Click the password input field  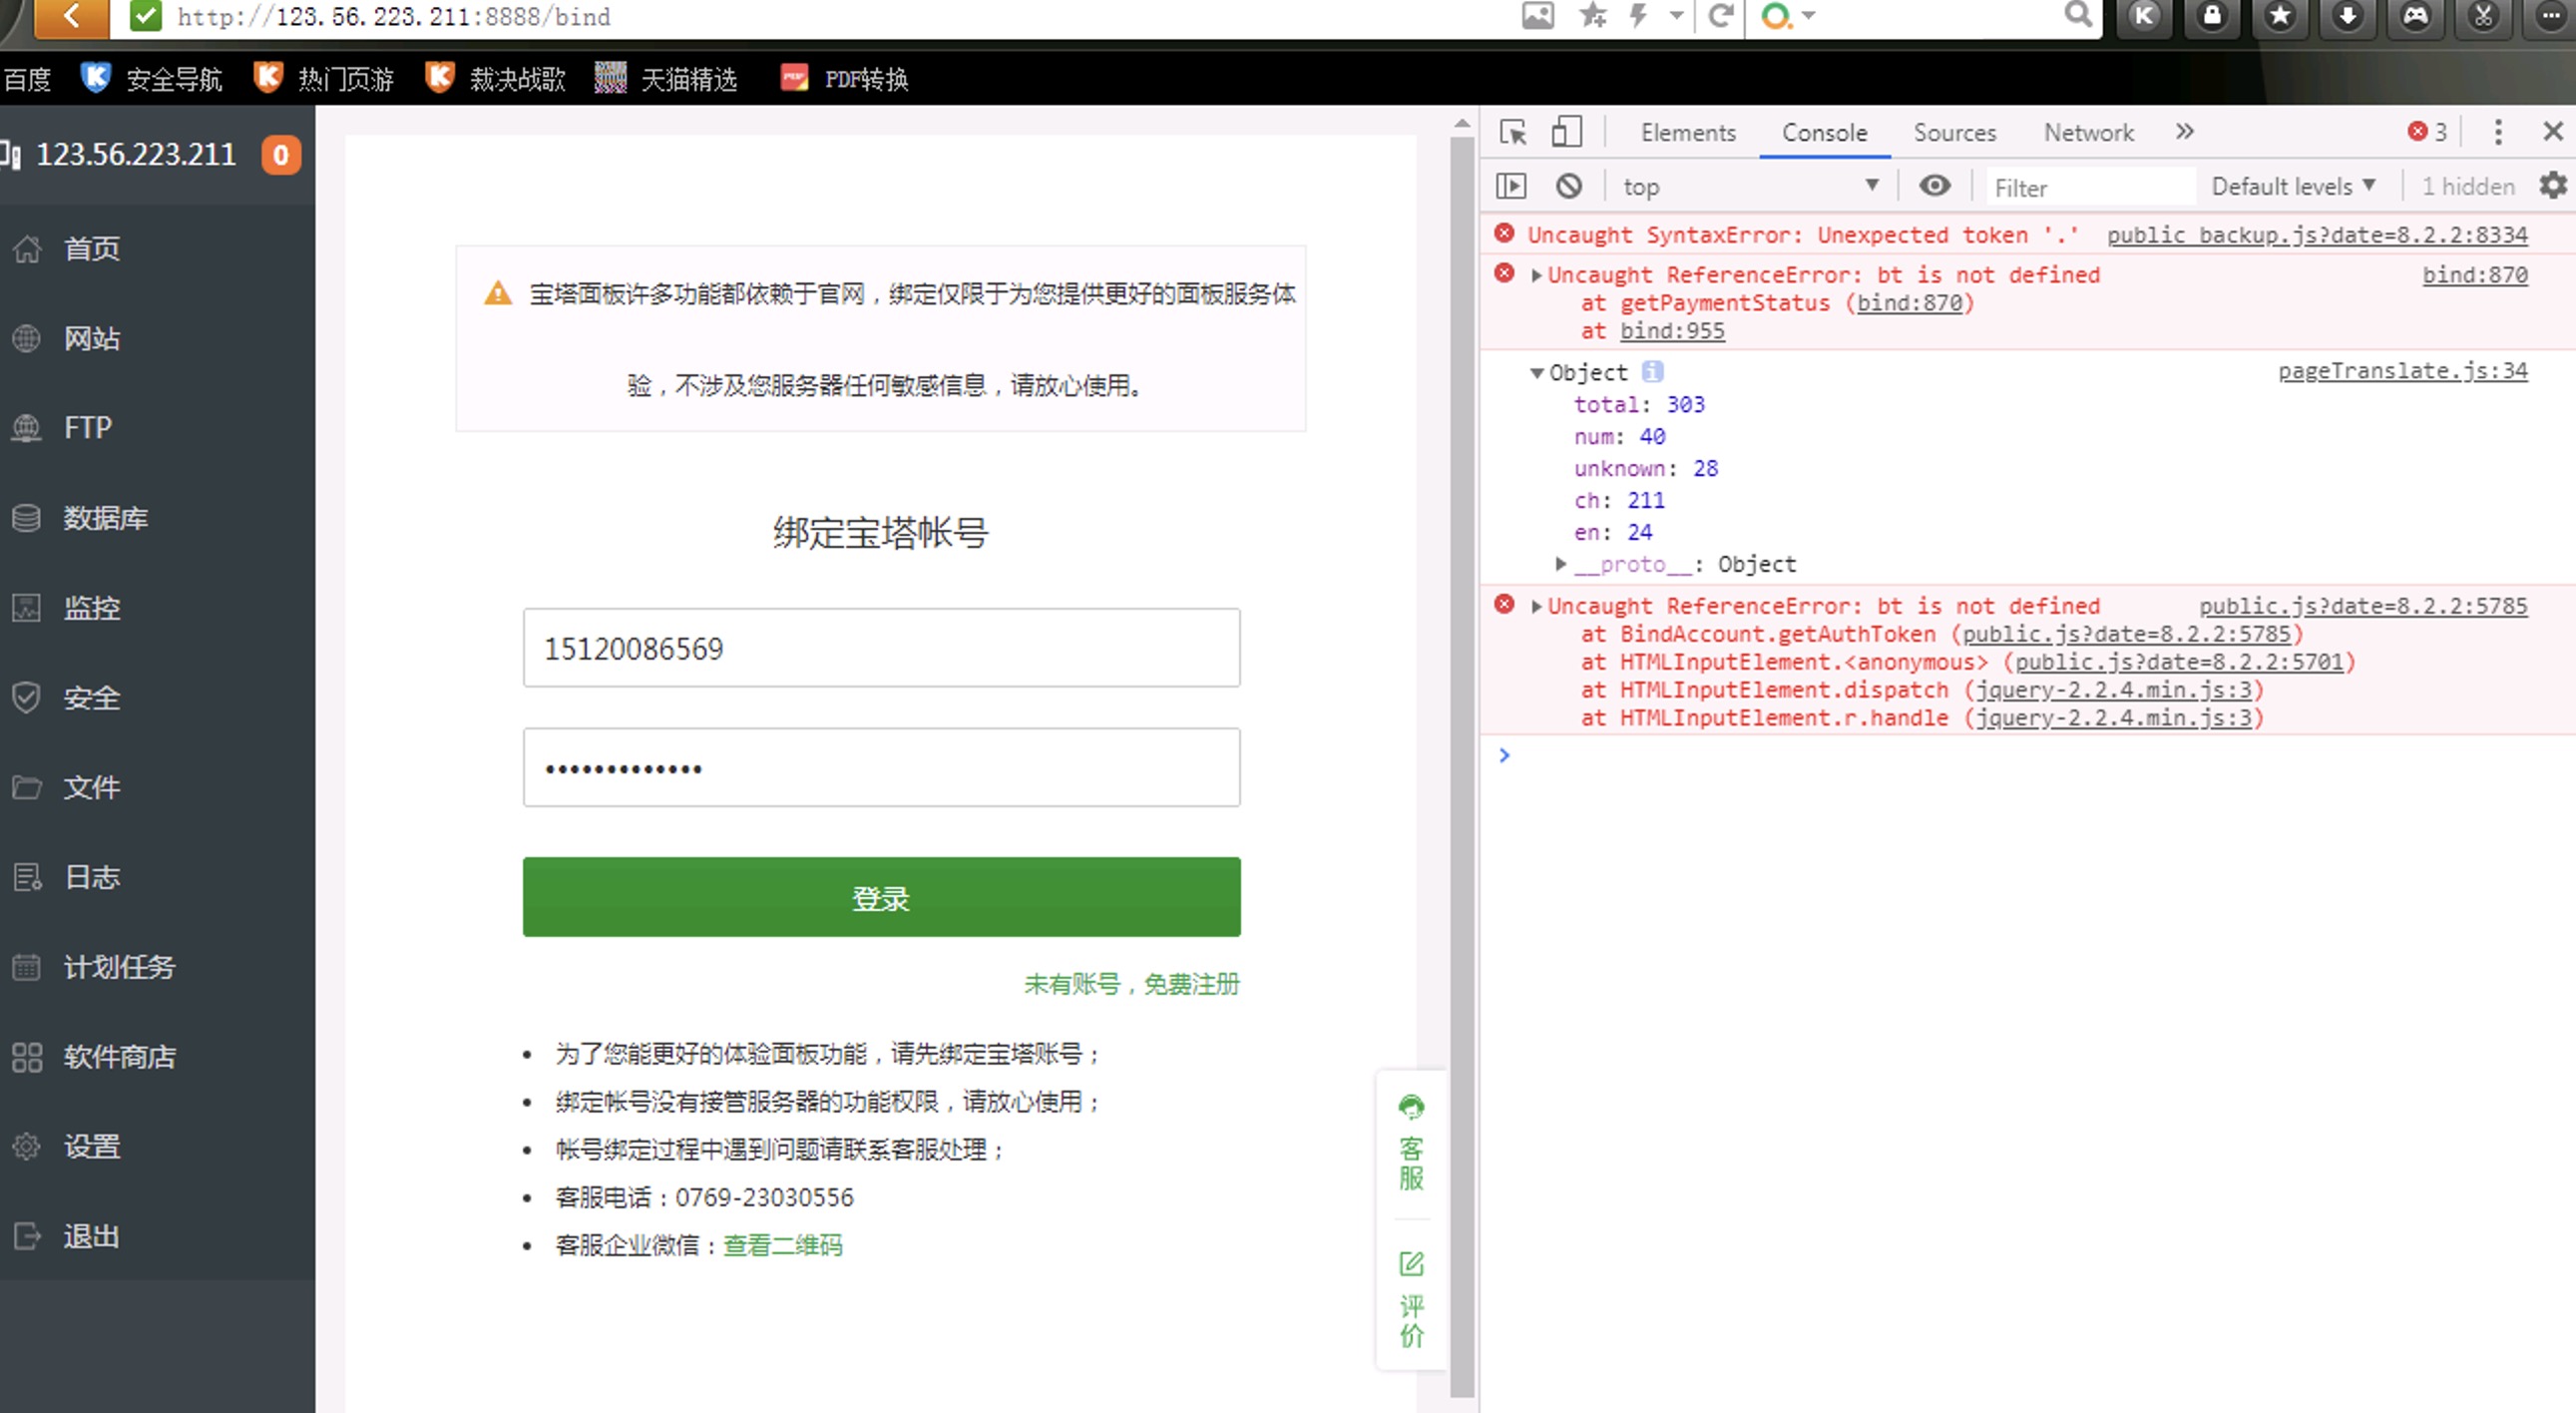pyautogui.click(x=881, y=767)
